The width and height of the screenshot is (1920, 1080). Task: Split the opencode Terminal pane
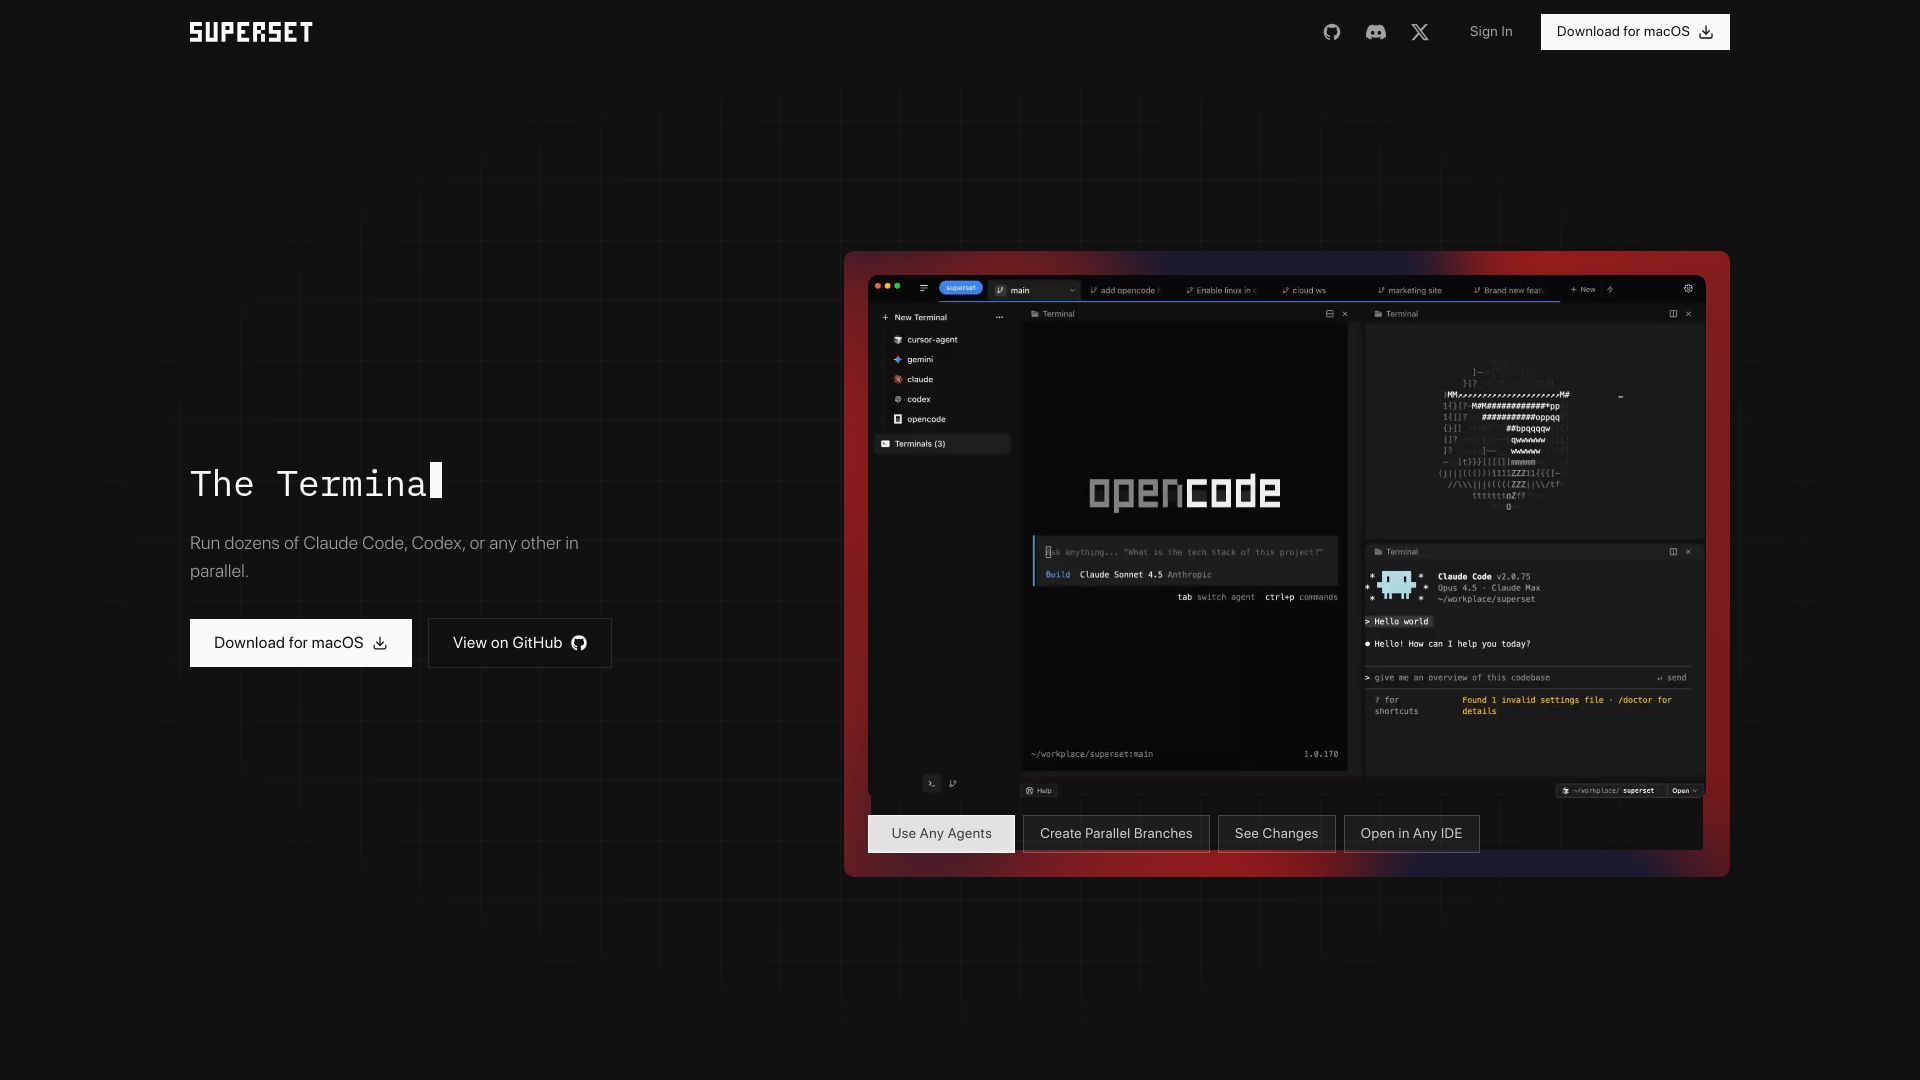(x=1329, y=314)
